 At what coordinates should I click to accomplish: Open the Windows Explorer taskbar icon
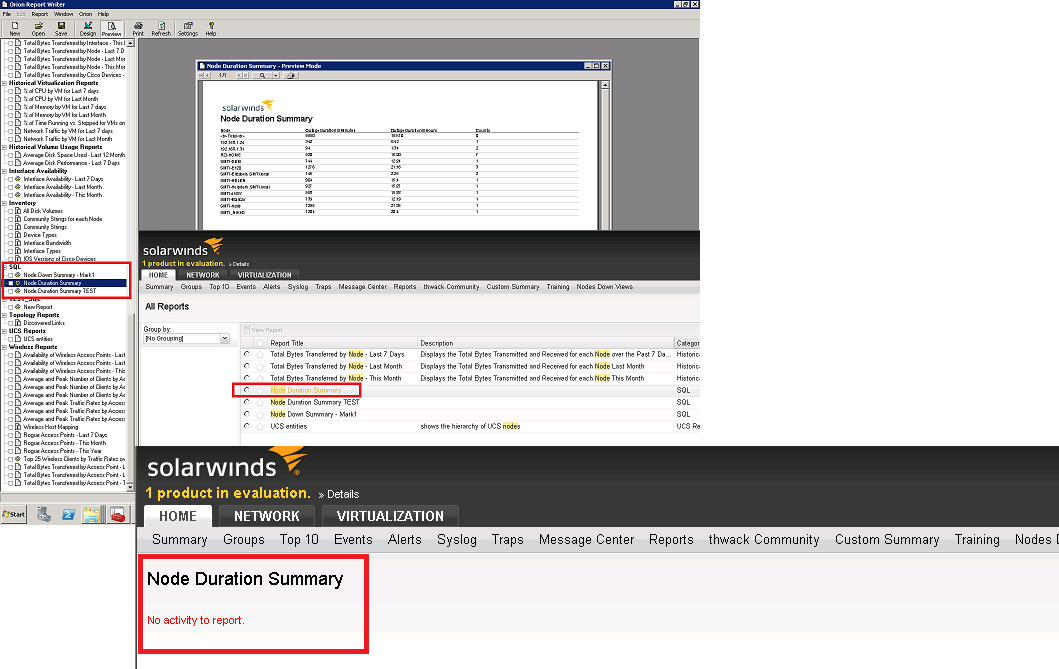click(x=92, y=514)
